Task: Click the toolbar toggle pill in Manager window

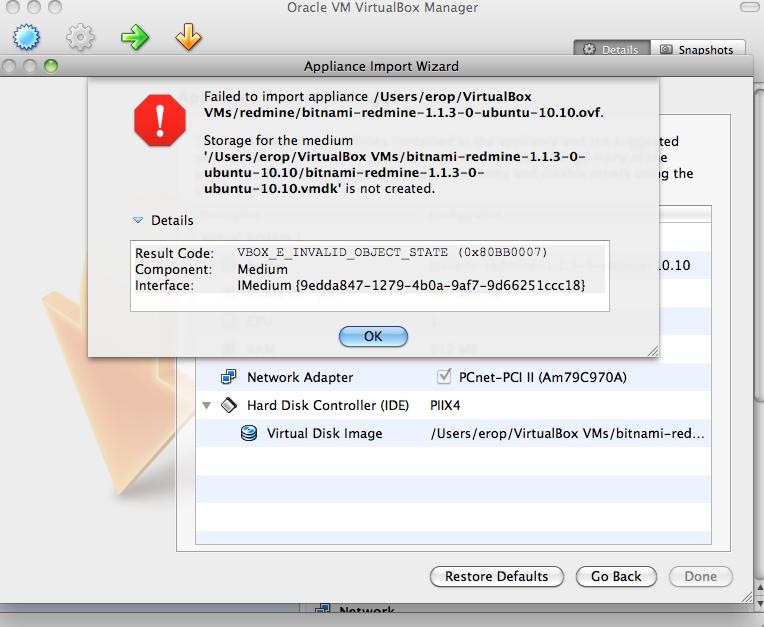Action: coord(750,7)
